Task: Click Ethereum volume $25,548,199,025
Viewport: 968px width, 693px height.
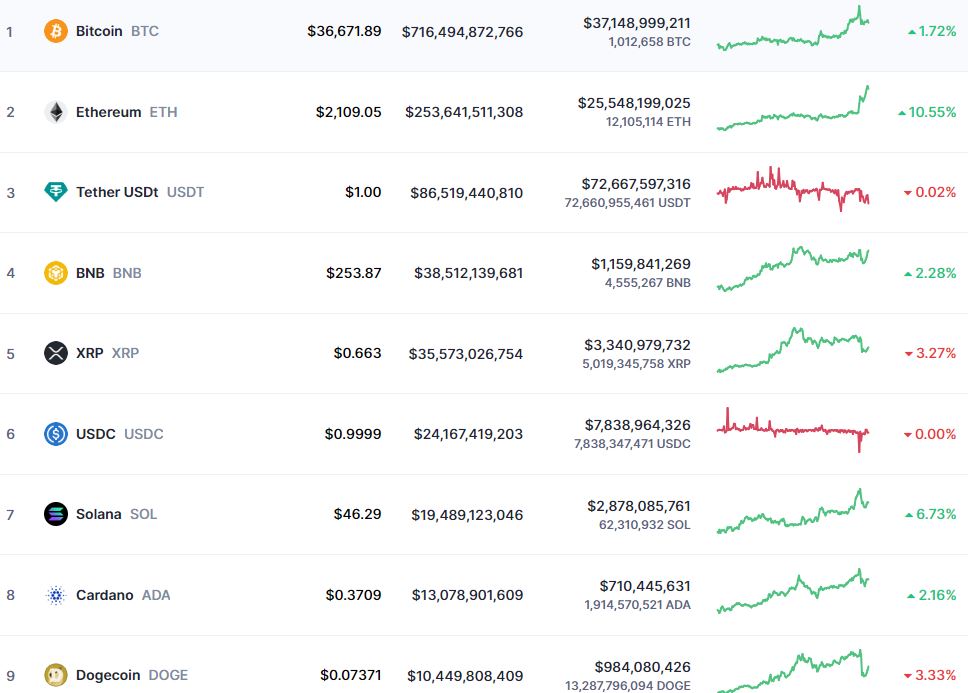Action: pyautogui.click(x=634, y=103)
